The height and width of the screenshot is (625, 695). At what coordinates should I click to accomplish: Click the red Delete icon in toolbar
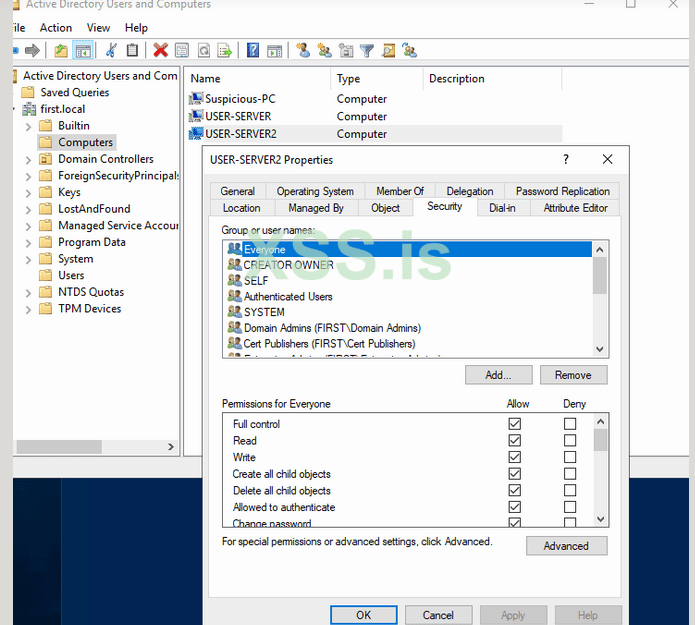[x=160, y=50]
